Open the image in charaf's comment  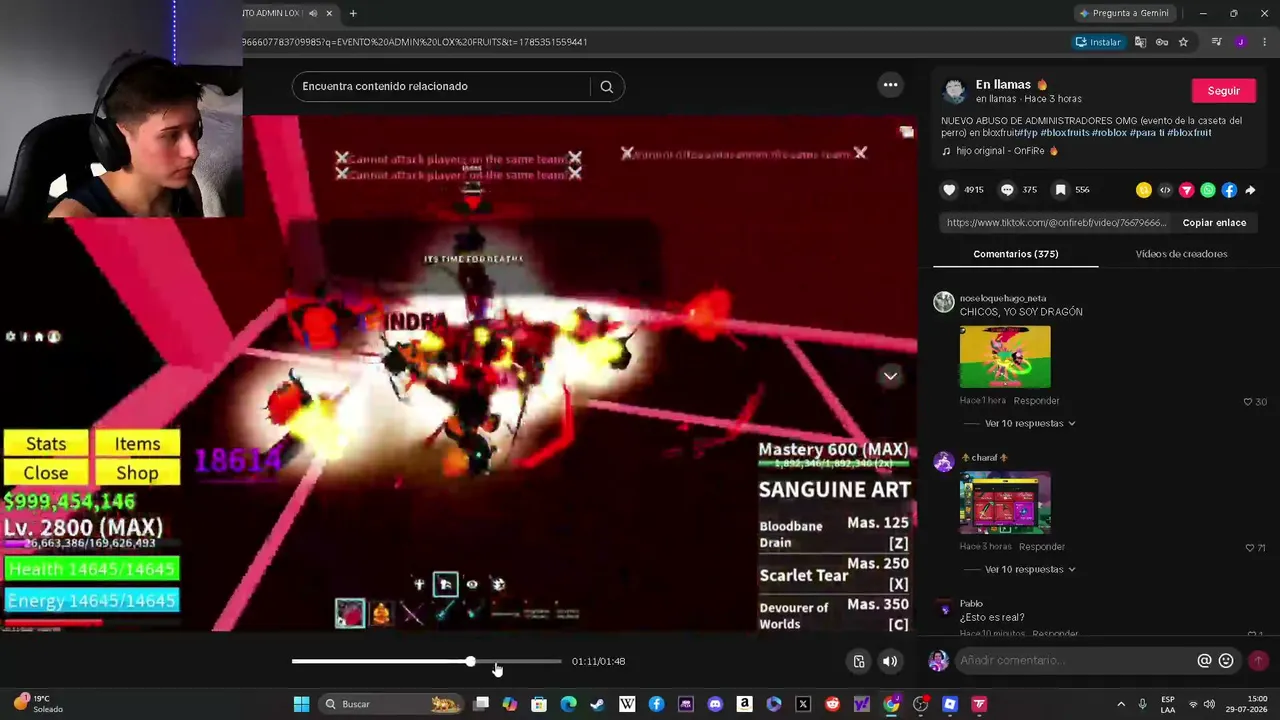pos(1005,503)
